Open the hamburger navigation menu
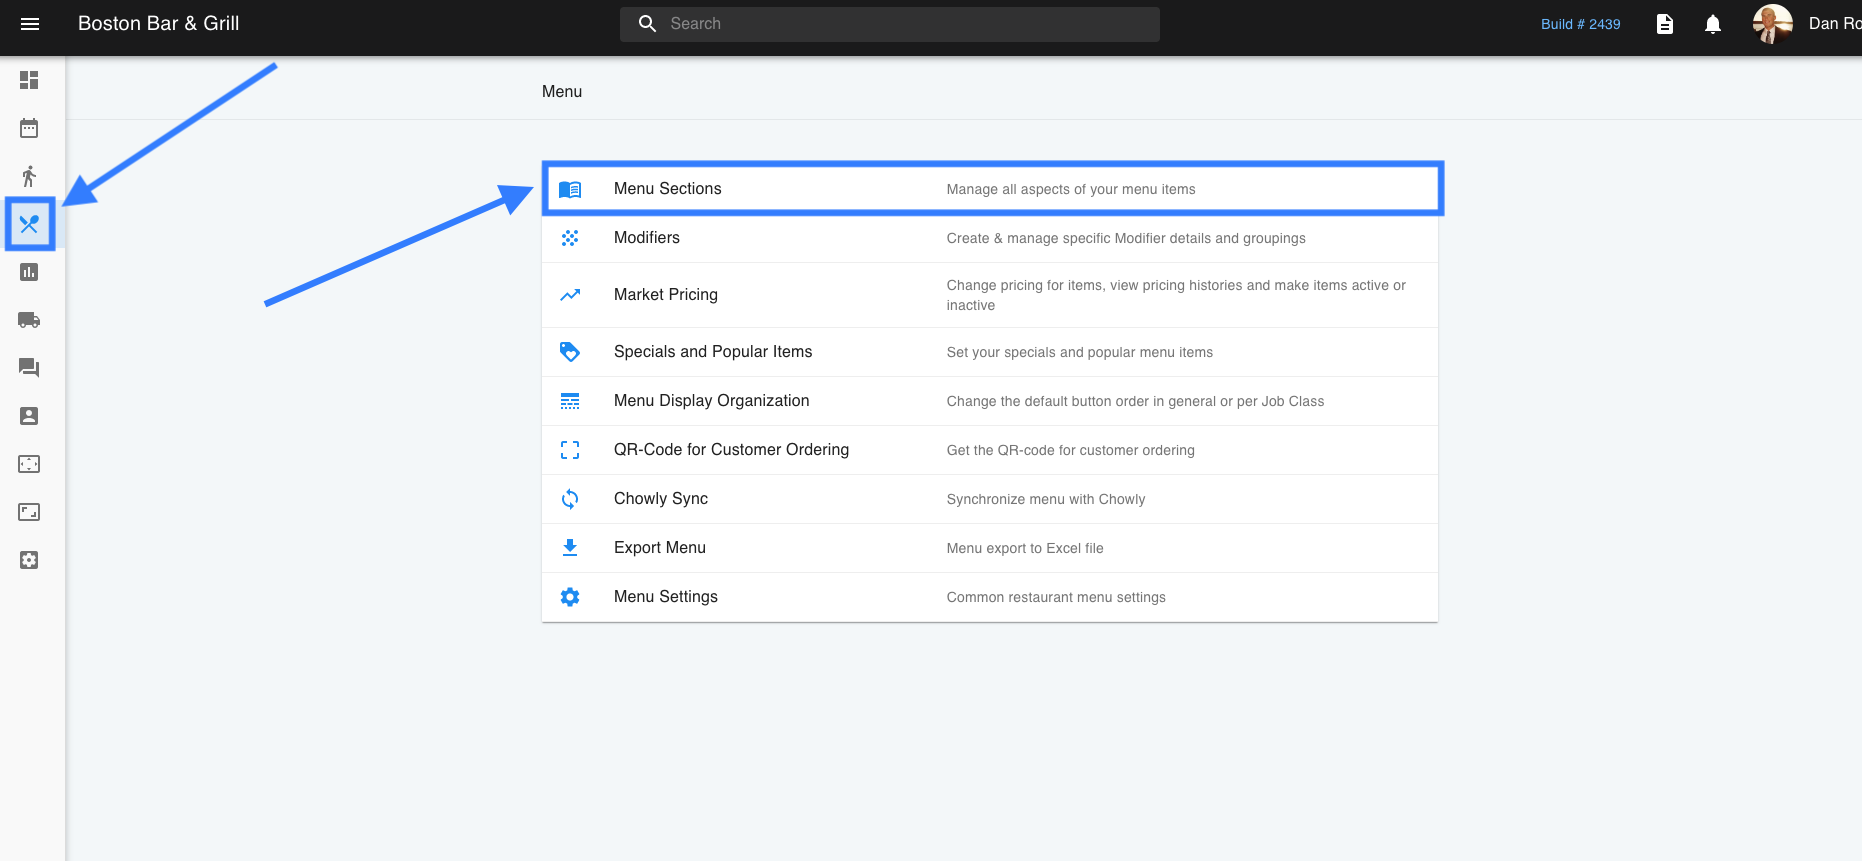This screenshot has width=1862, height=861. click(30, 24)
